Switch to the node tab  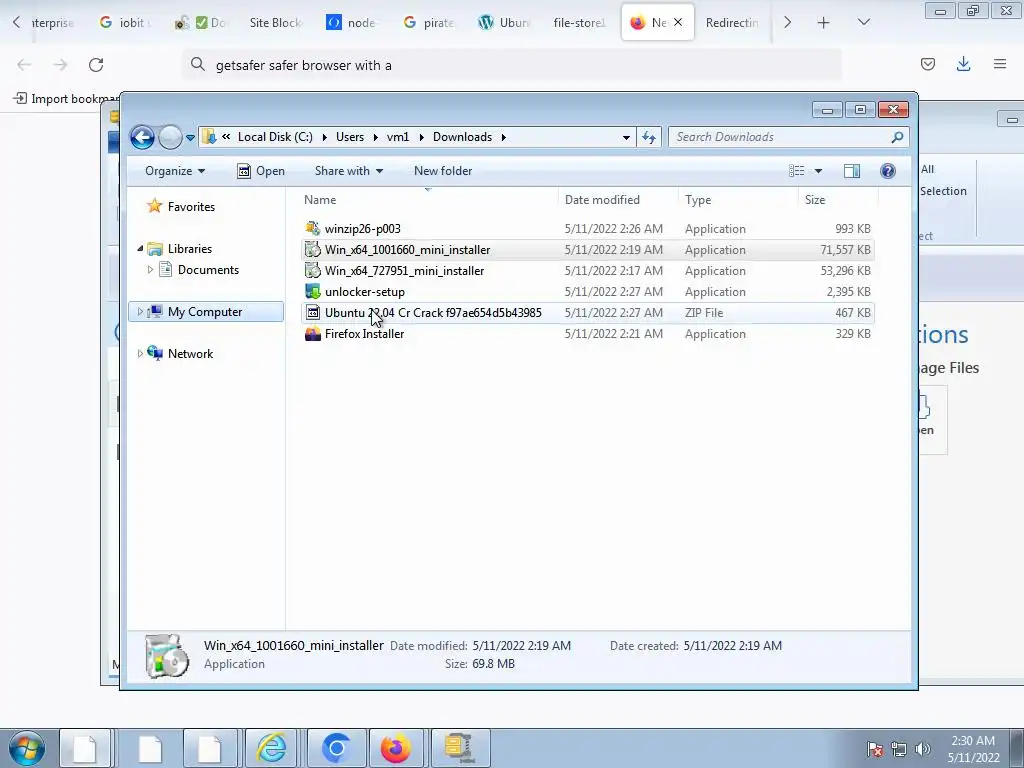[351, 23]
